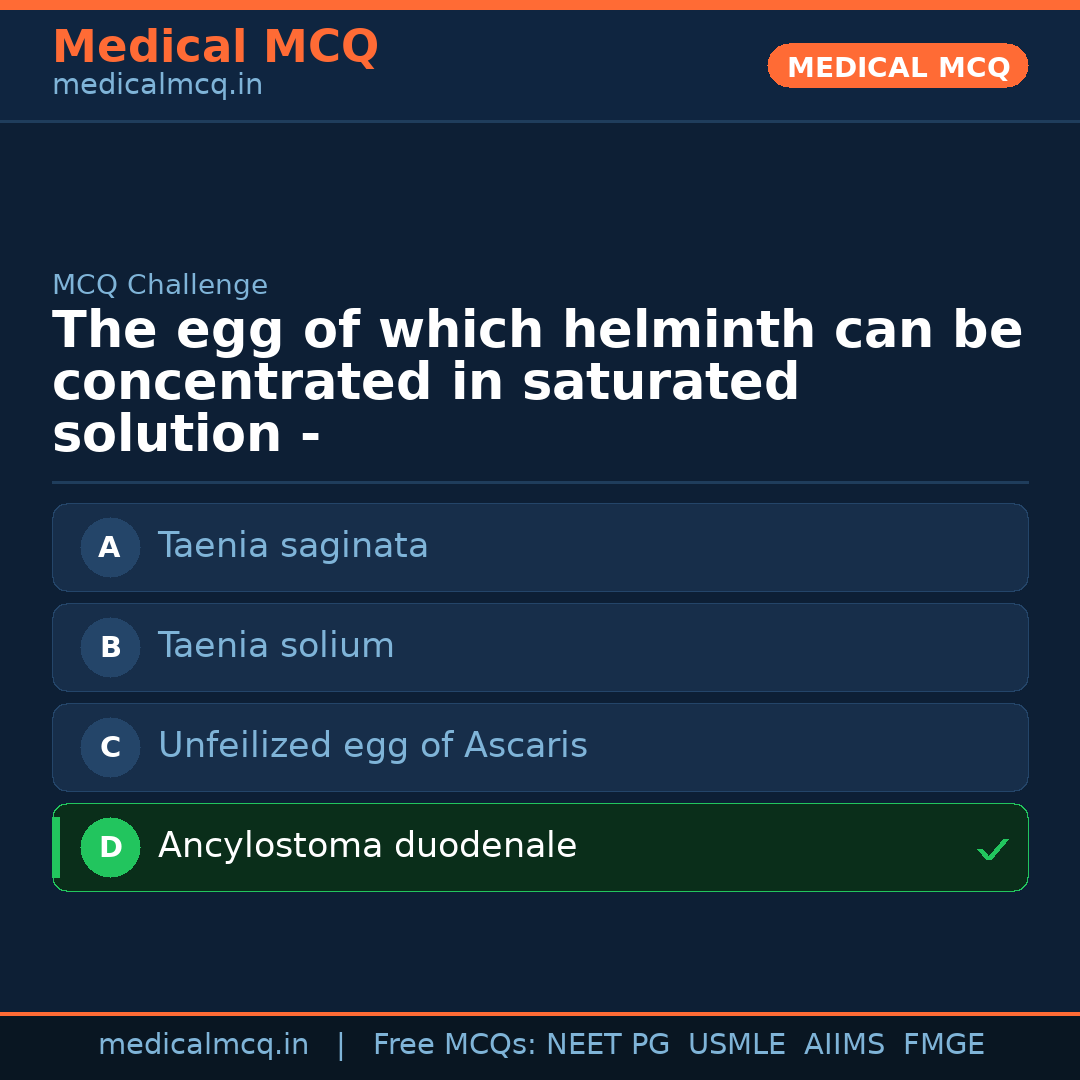Pick the Unfeilized egg of Ascaris text
1080x1080 pixels.
372,746
